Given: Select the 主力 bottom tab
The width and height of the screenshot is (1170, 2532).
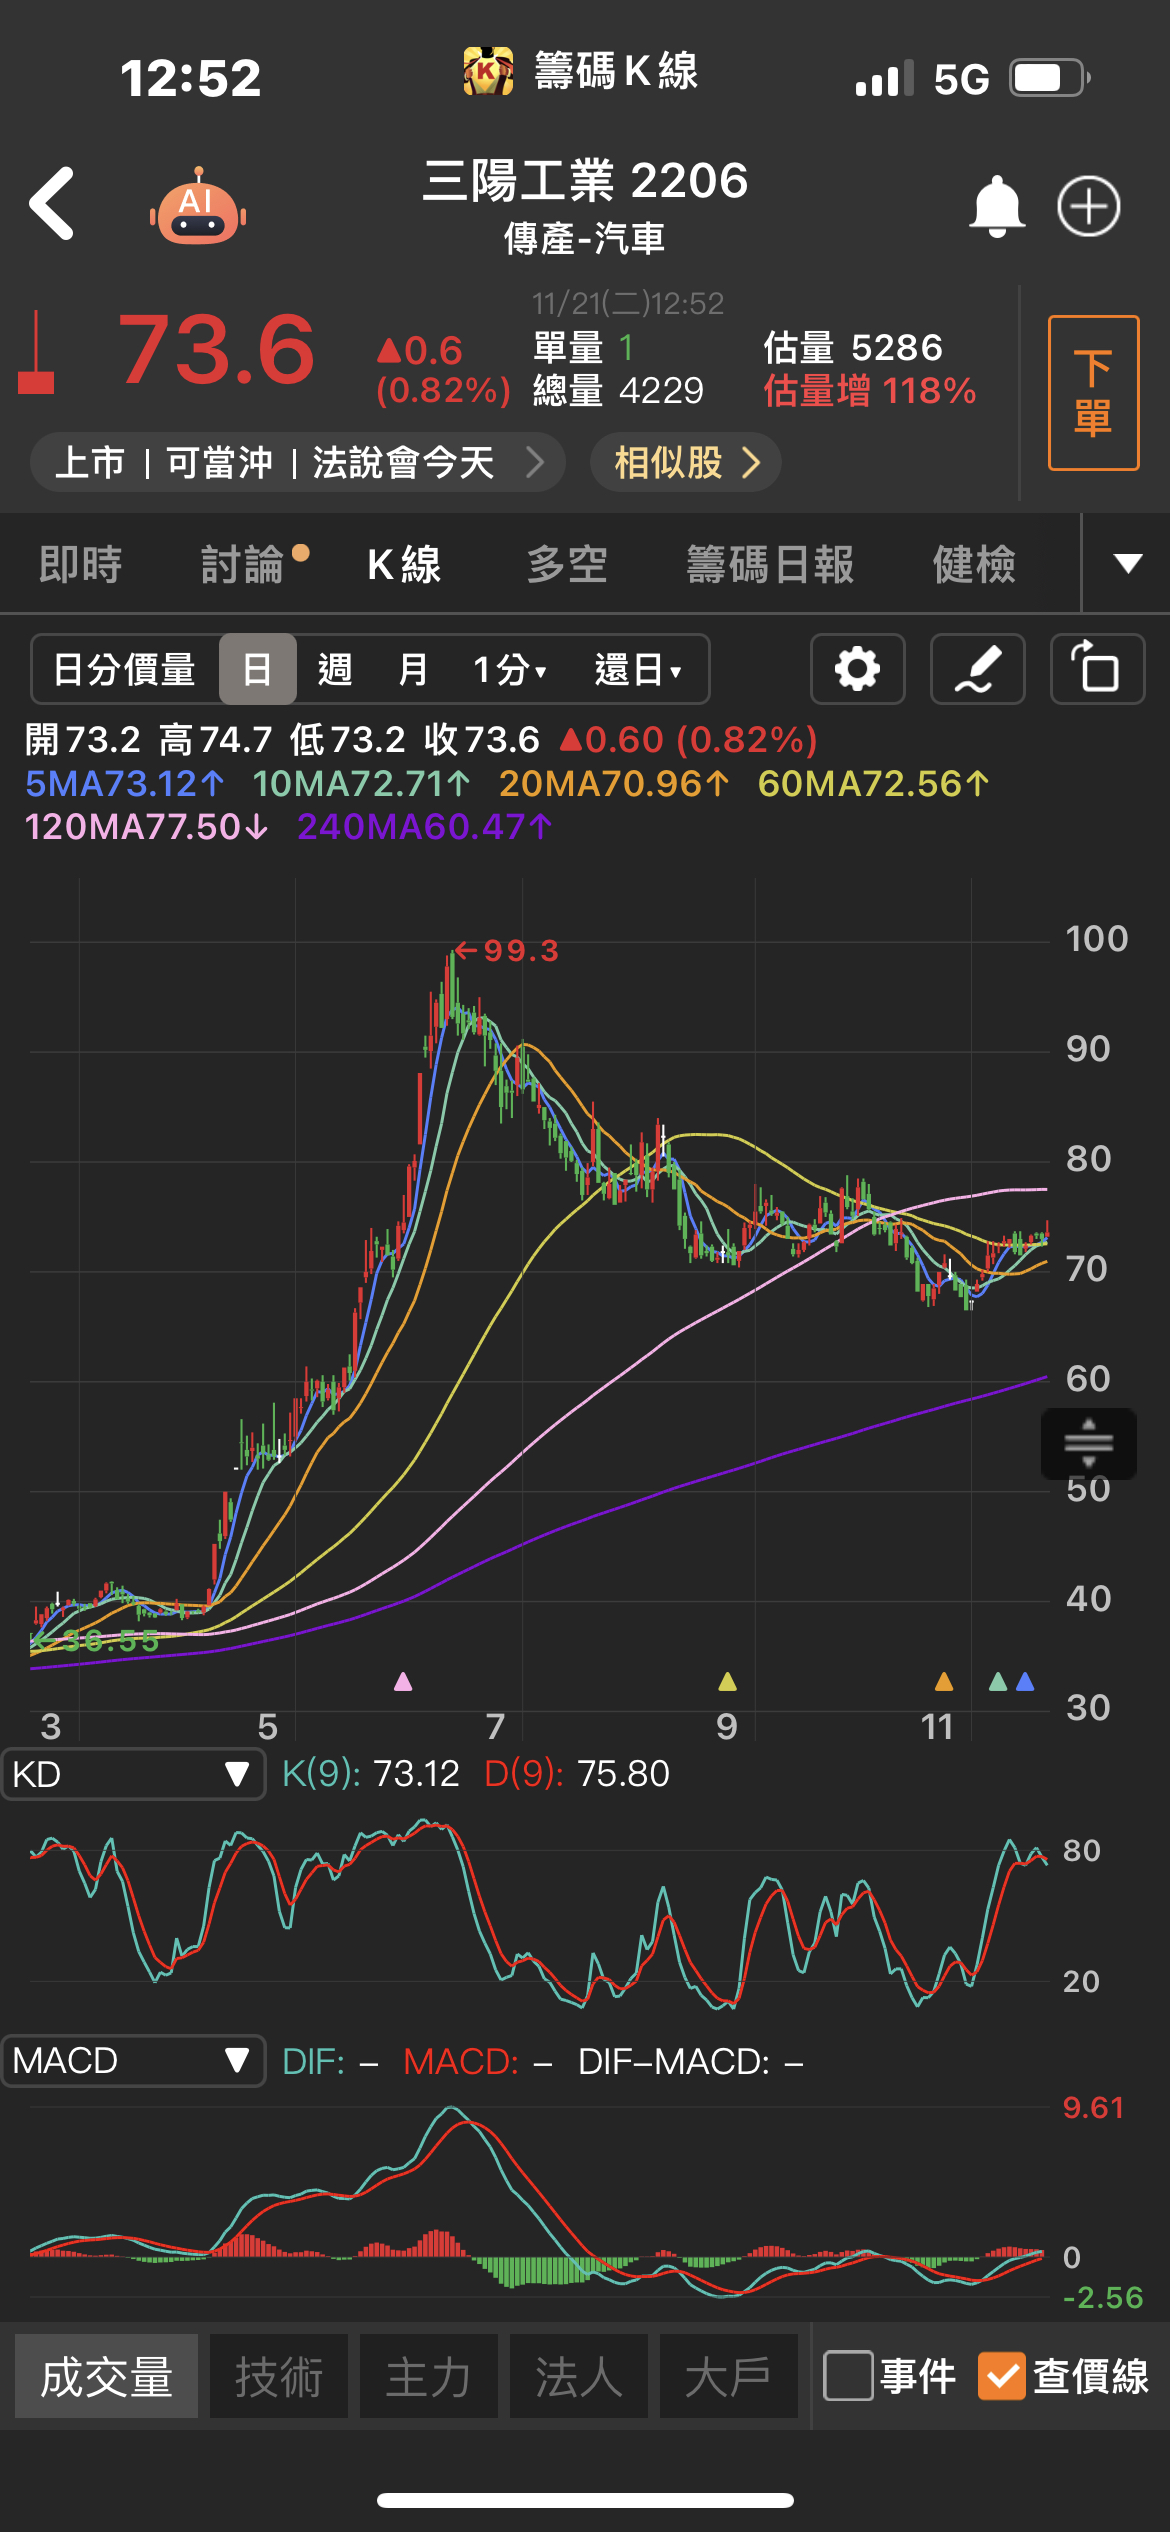Looking at the screenshot, I should pos(429,2376).
